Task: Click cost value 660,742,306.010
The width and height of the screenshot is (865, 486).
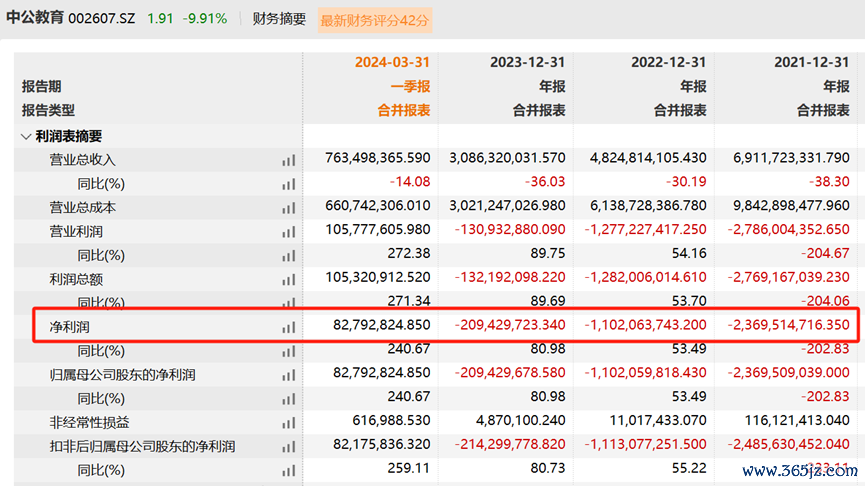Action: pyautogui.click(x=378, y=206)
